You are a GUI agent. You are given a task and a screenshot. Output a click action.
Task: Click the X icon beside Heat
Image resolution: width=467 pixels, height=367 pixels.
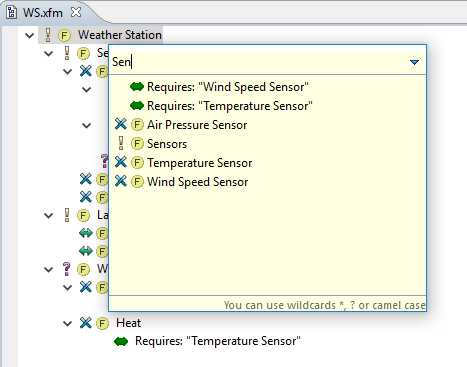[x=86, y=323]
